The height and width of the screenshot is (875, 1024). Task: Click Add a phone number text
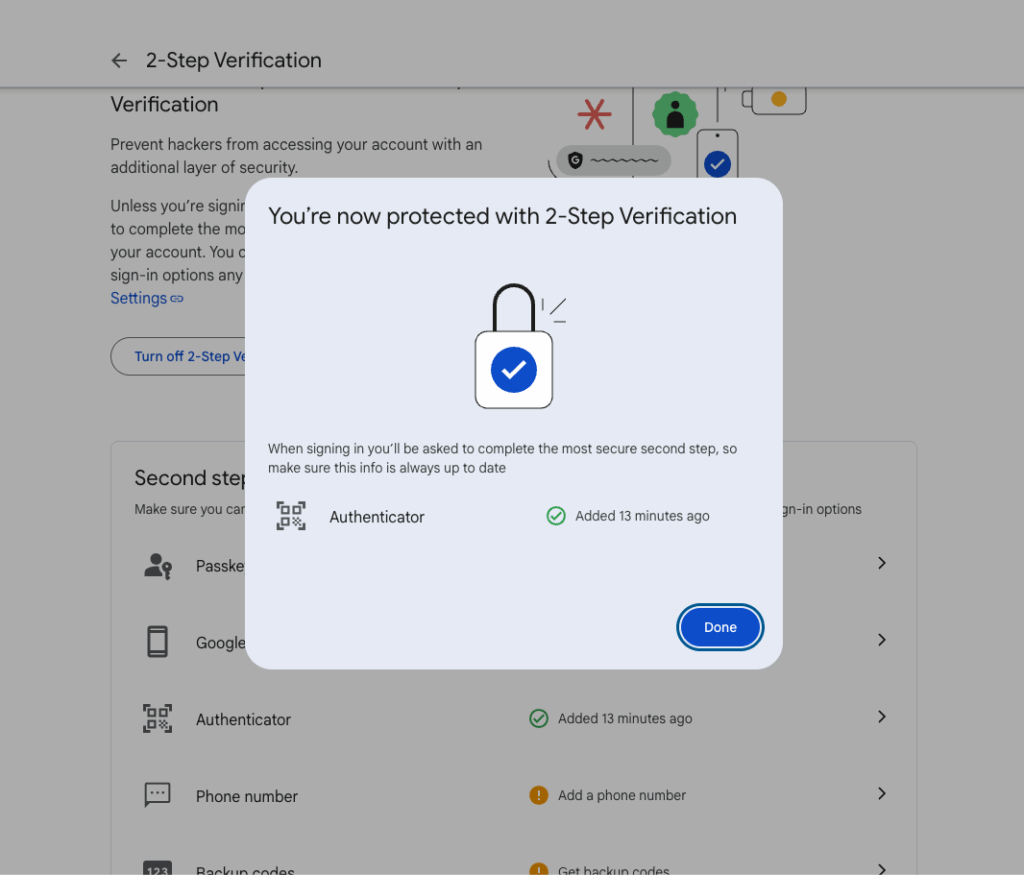coord(622,795)
